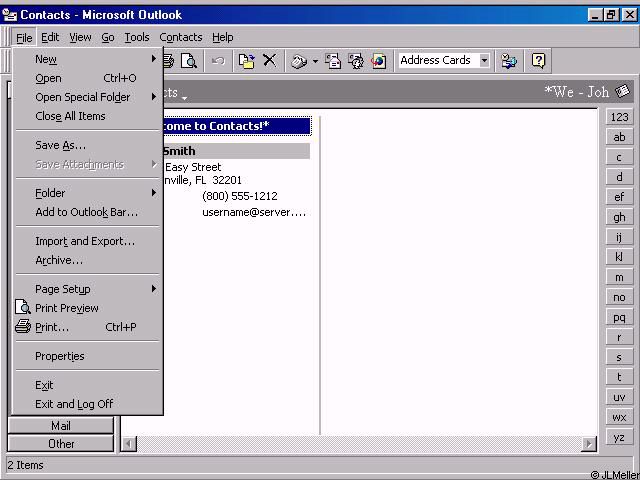Click the Outlook icon in title bar
The width and height of the screenshot is (640, 480).
tap(10, 15)
